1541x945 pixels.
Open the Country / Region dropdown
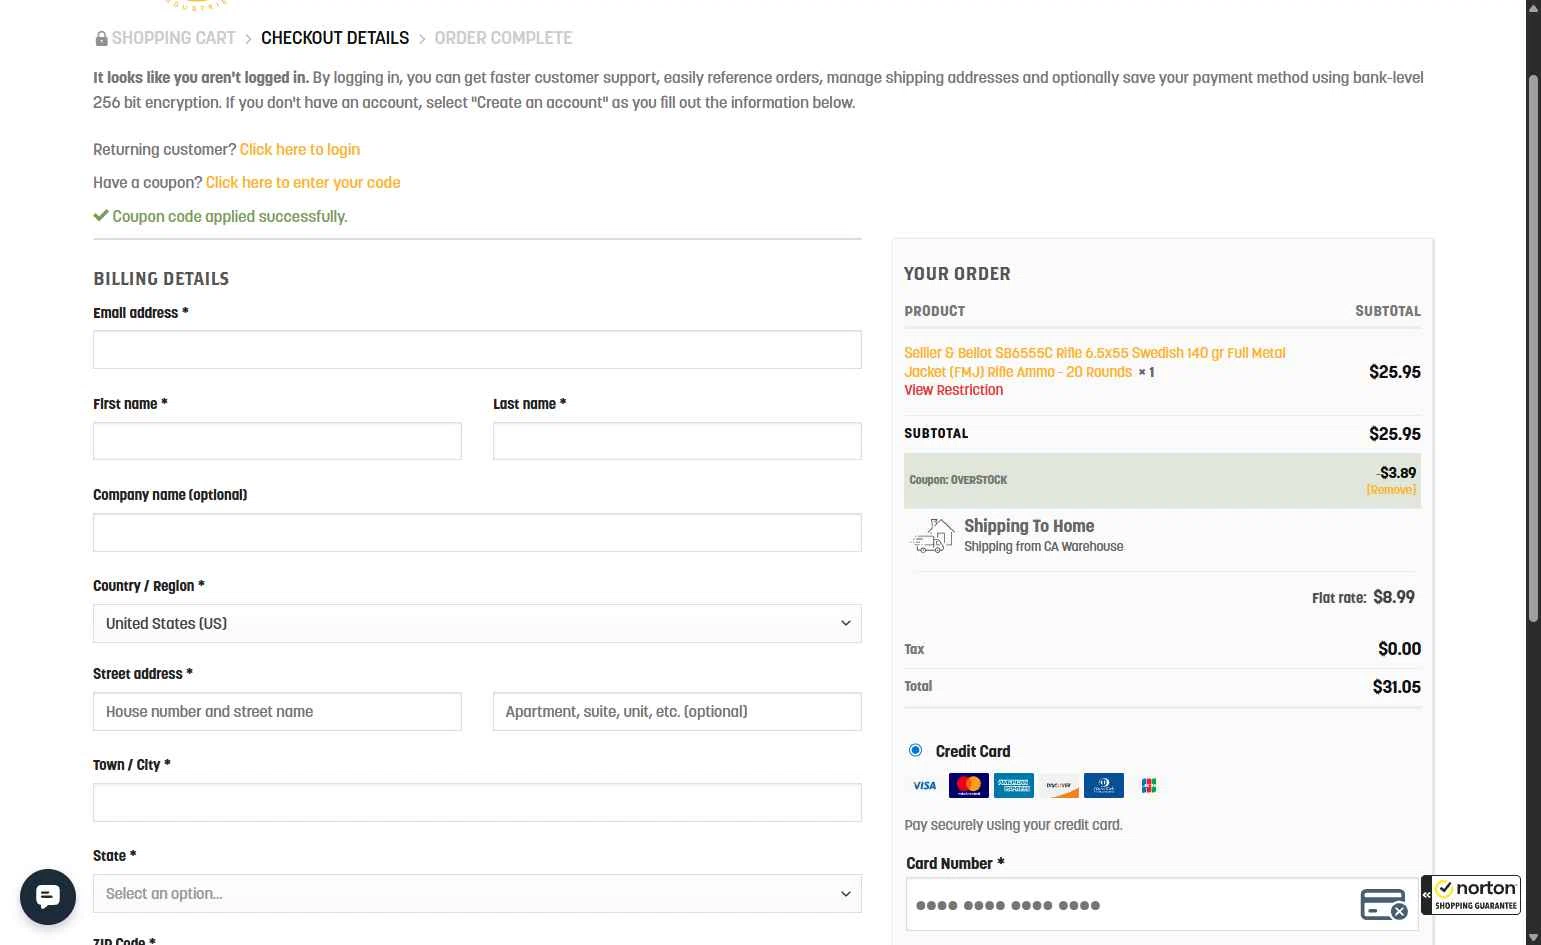477,624
